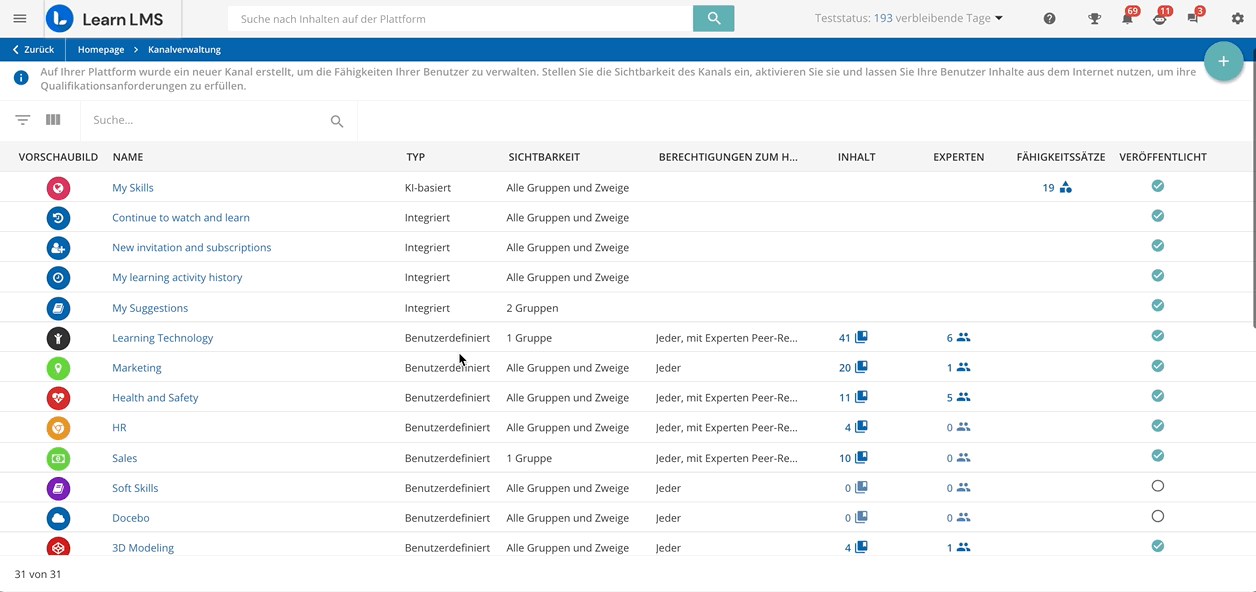The image size is (1256, 592).
Task: Open the admin settings gear icon
Action: [1237, 19]
